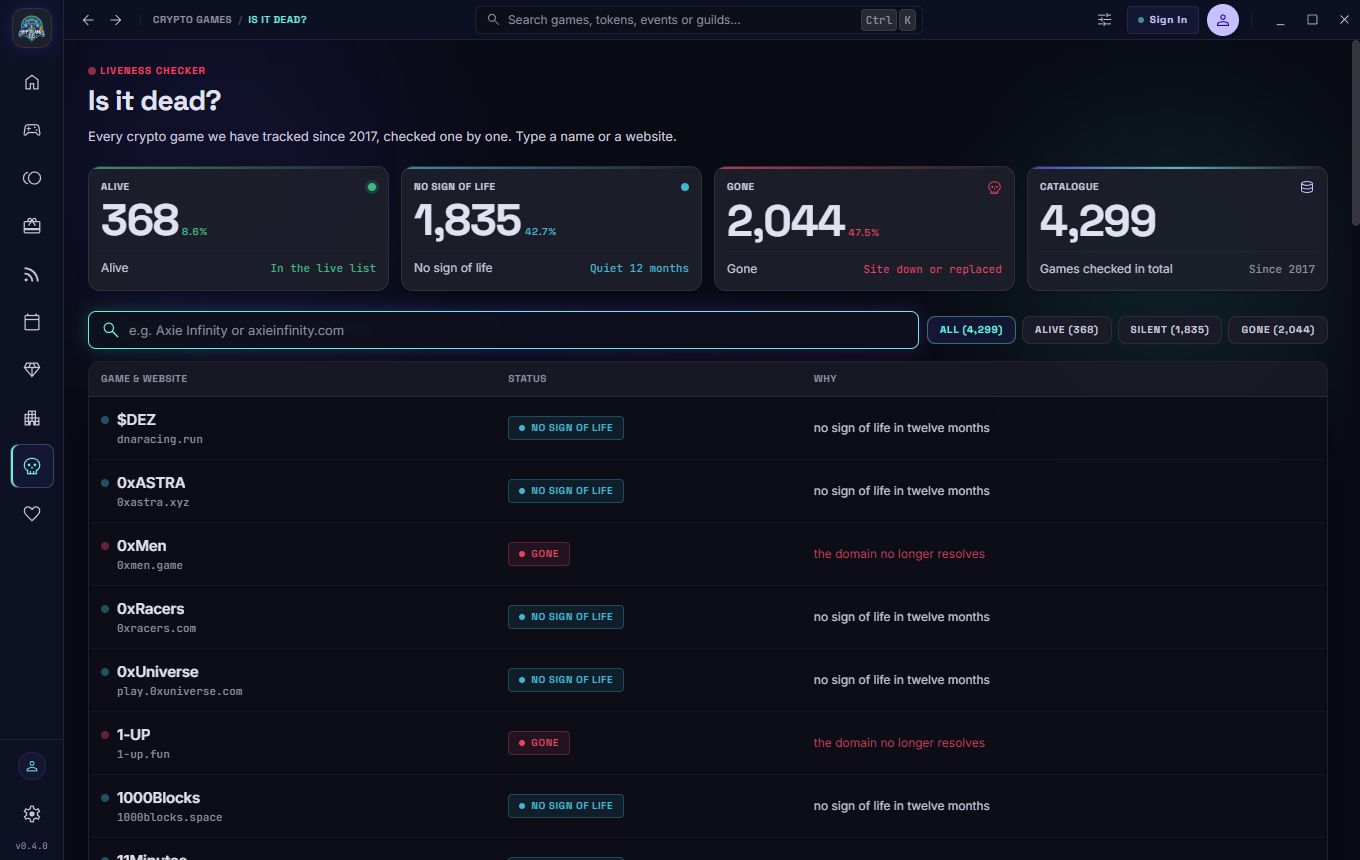This screenshot has height=860, width=1360.
Task: Go back with the left arrow
Action: pos(89,20)
